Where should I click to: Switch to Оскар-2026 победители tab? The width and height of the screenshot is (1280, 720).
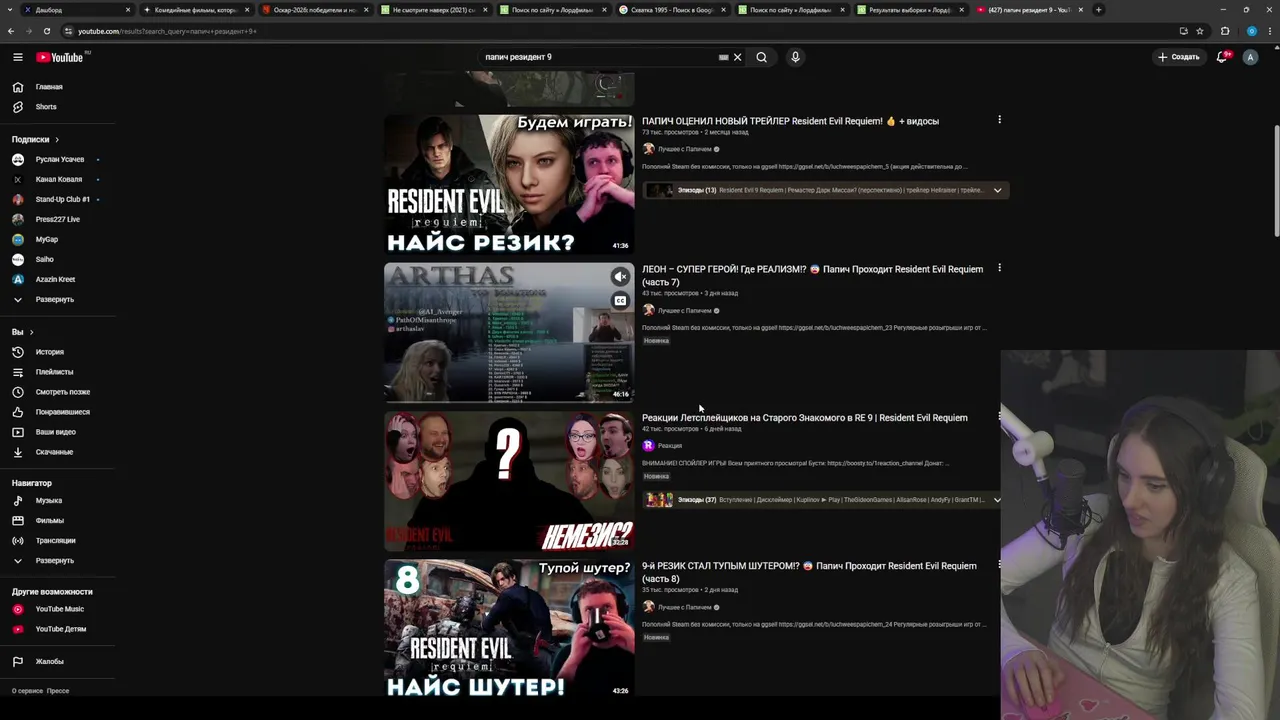point(313,10)
